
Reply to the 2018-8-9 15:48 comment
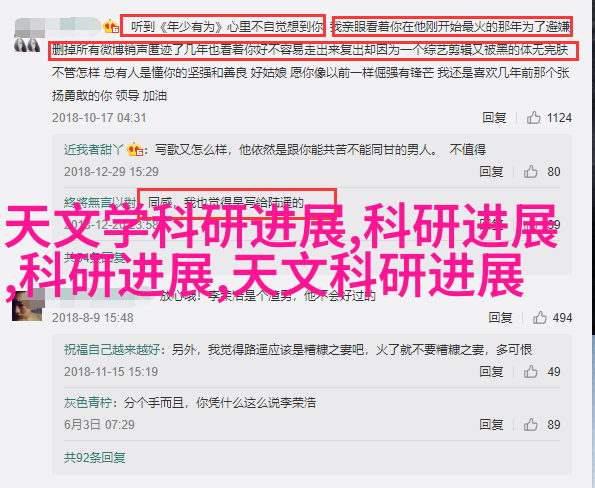tap(500, 317)
